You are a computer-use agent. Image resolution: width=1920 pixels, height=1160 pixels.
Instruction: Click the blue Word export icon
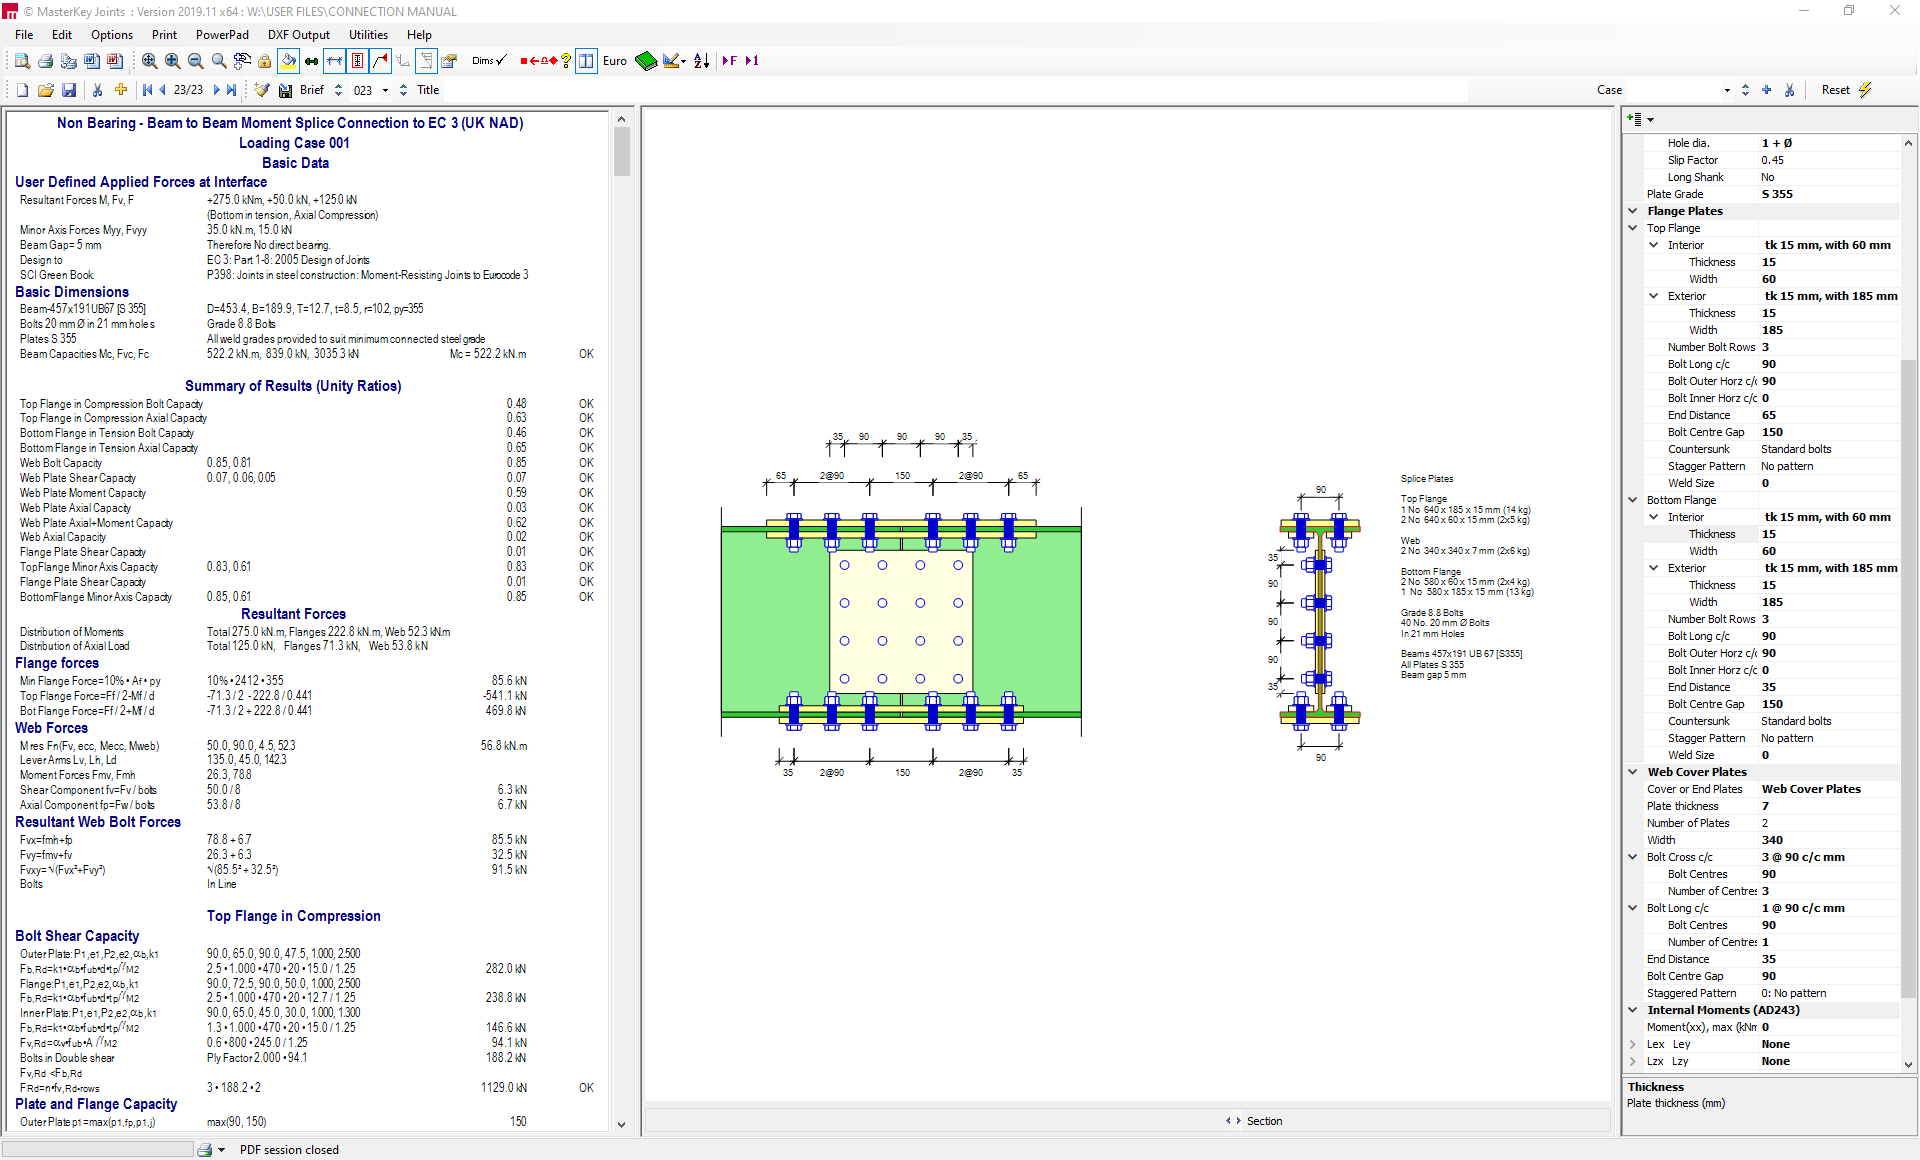pos(92,61)
